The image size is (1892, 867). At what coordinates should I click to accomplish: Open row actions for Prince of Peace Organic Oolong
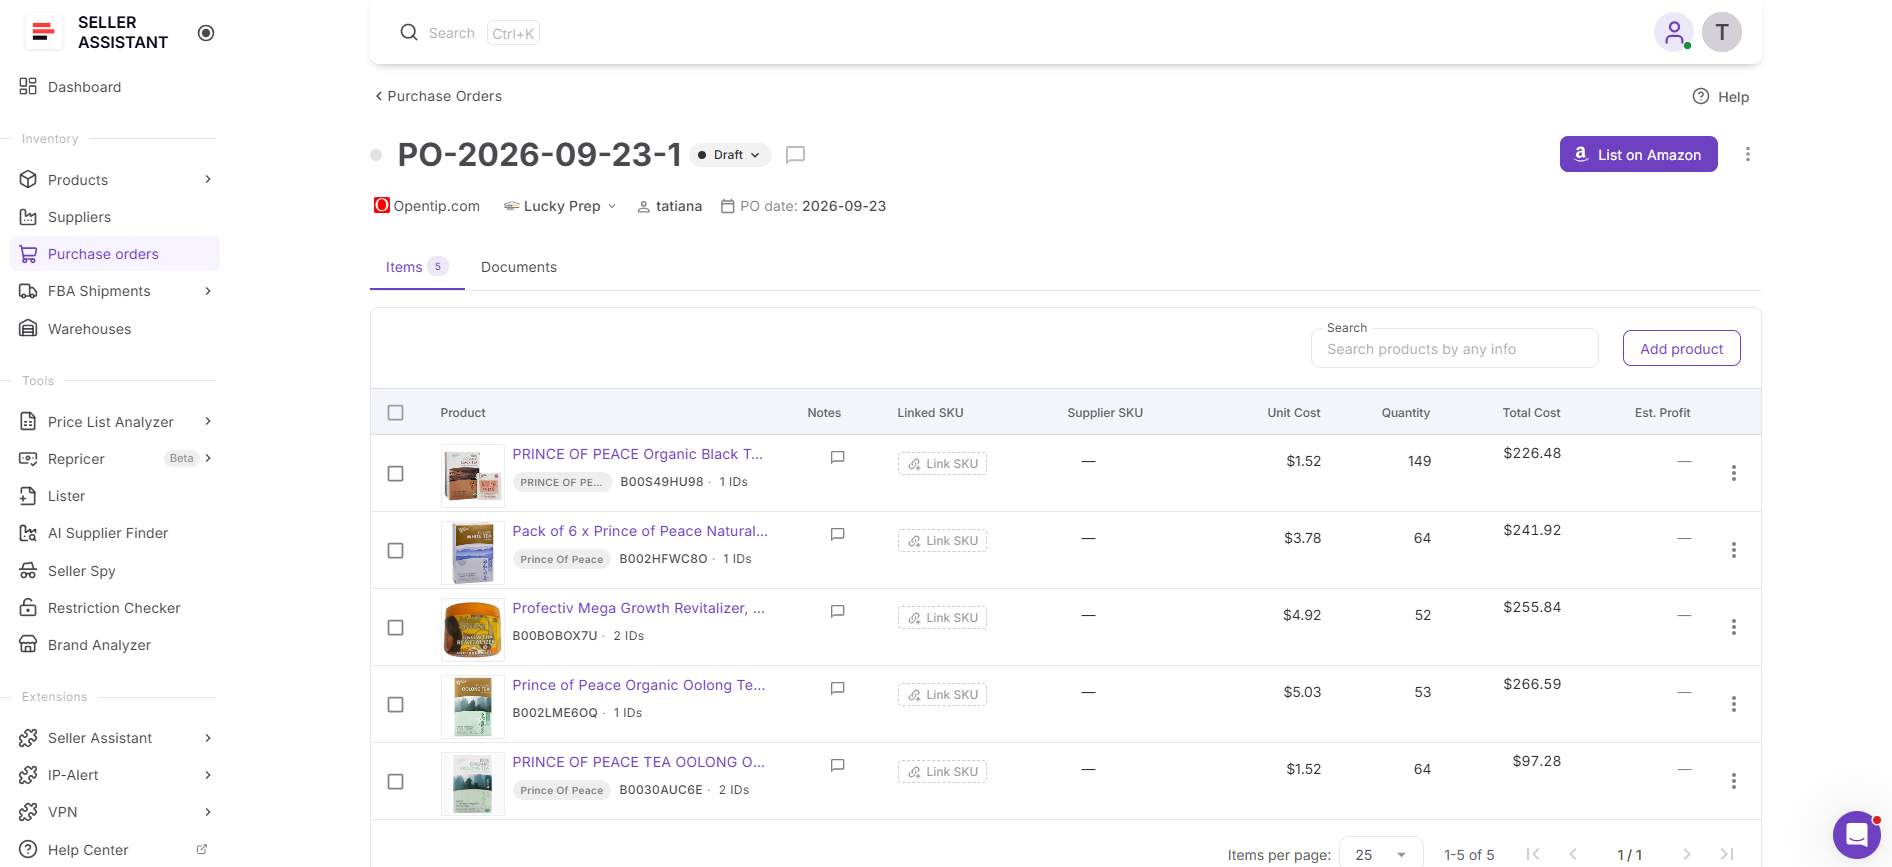click(1734, 704)
